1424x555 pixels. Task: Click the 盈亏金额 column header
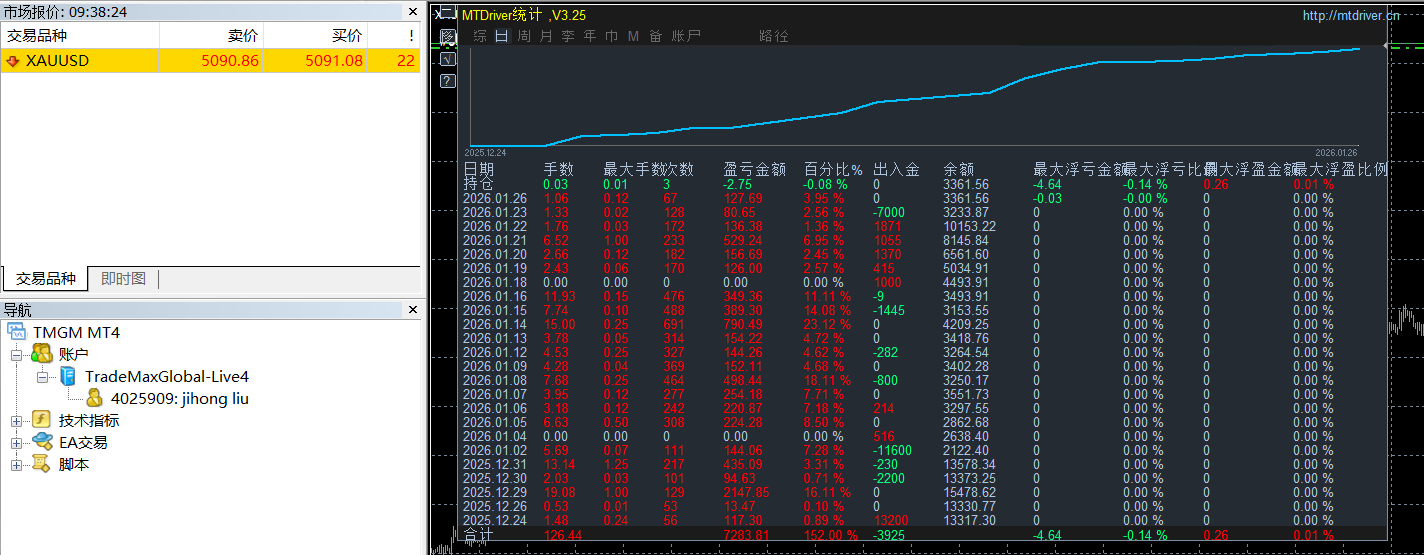tap(754, 170)
